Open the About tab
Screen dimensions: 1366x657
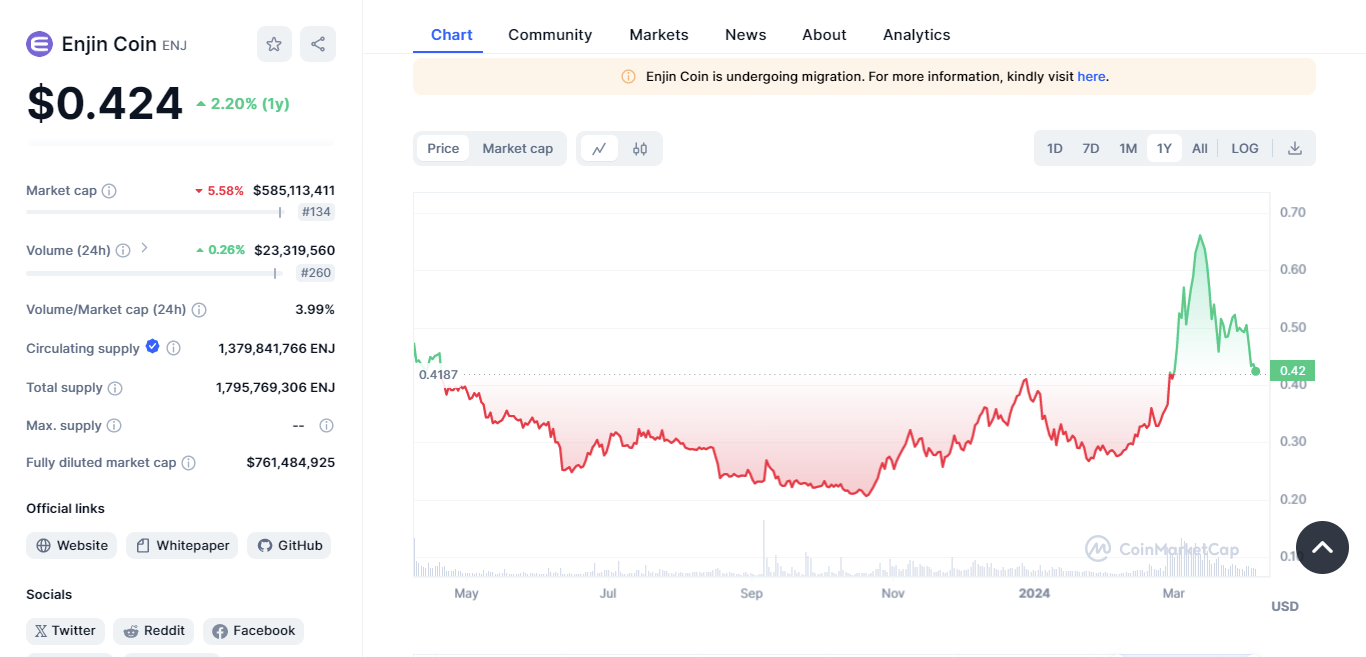pos(824,35)
